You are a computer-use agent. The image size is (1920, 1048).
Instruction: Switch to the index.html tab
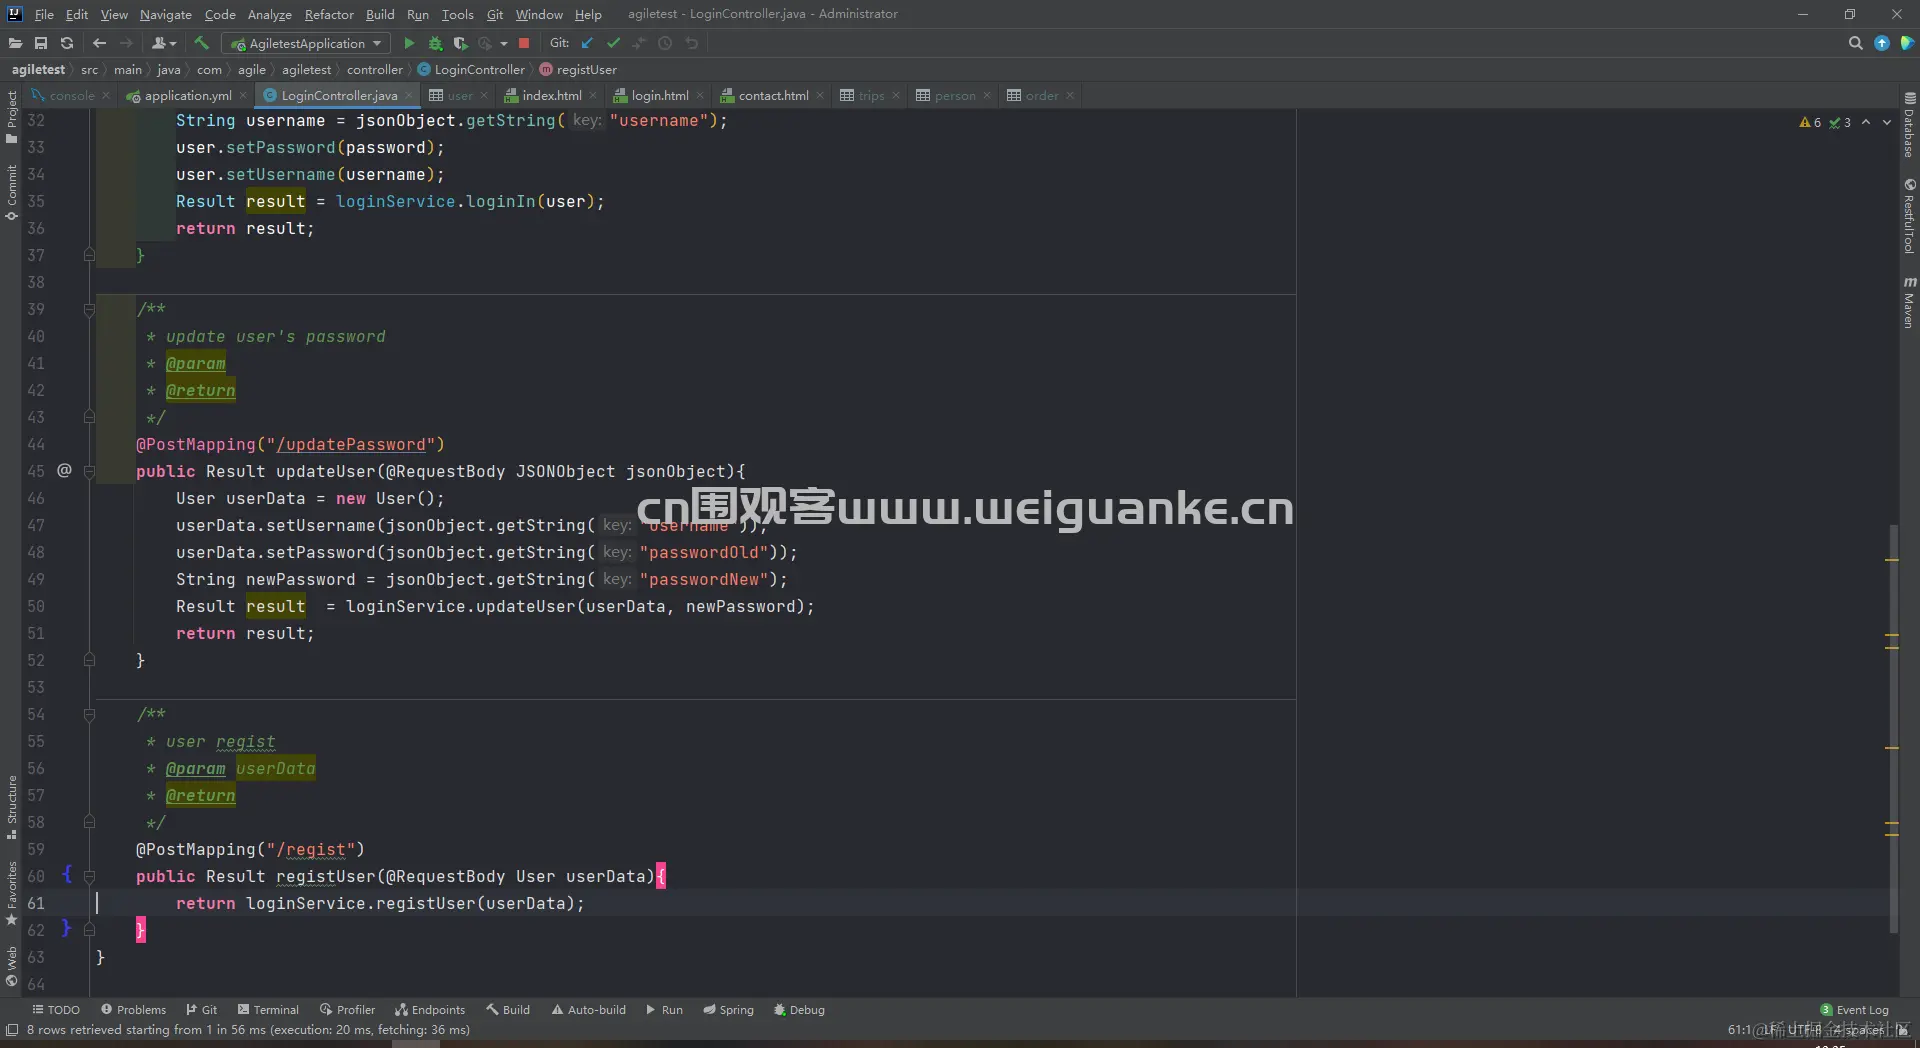pyautogui.click(x=551, y=95)
